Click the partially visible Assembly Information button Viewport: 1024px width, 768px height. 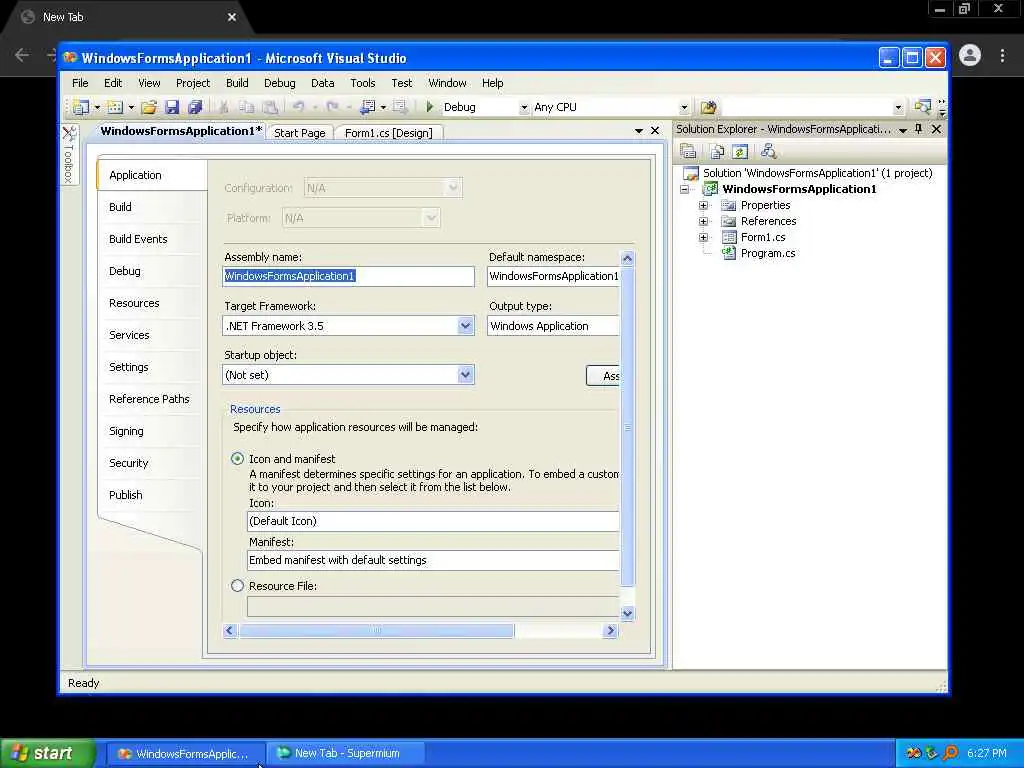[603, 376]
